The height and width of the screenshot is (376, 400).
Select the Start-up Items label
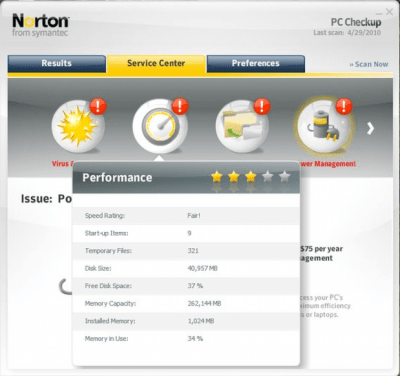click(x=107, y=233)
